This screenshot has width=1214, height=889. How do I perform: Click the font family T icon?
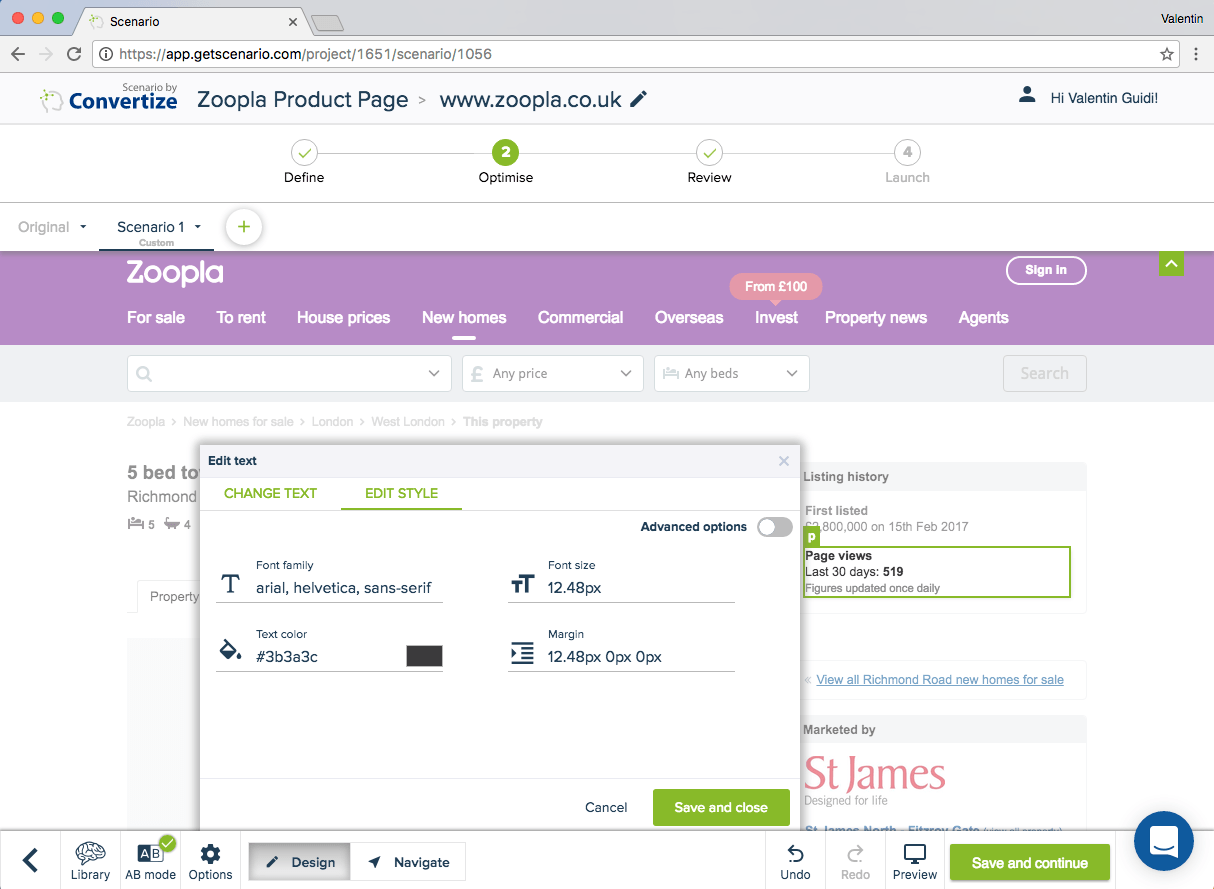click(x=231, y=585)
